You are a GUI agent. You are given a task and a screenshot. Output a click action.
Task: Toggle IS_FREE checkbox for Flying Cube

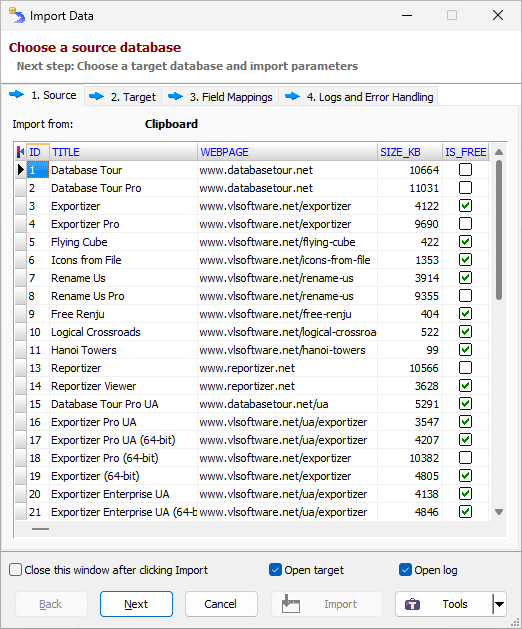click(465, 242)
